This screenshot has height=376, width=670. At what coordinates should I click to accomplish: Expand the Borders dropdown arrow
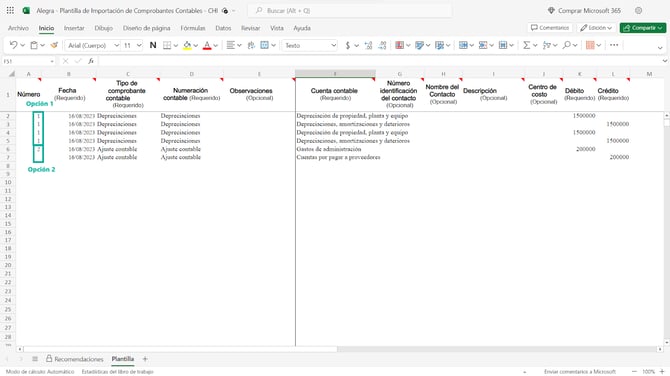pos(176,45)
